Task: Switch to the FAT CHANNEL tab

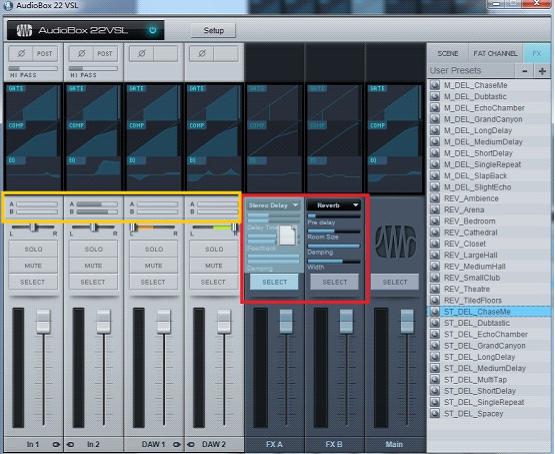Action: coord(495,54)
